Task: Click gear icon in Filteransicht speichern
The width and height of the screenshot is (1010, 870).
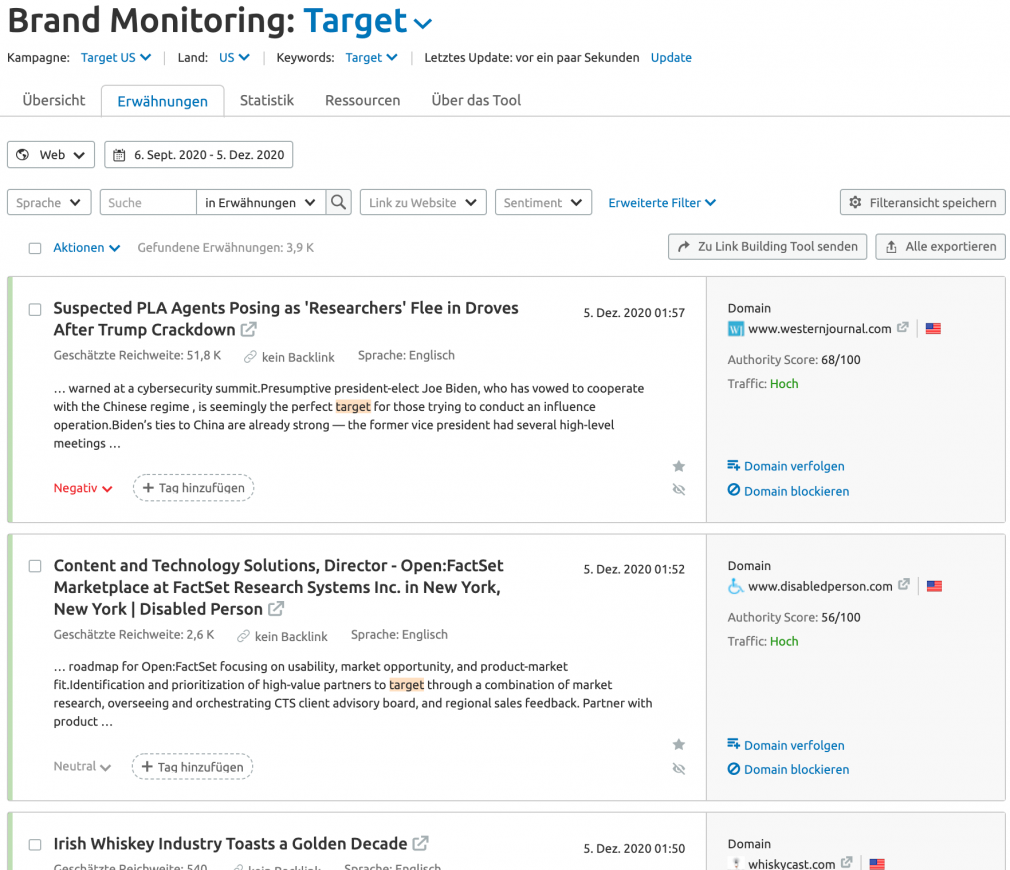Action: click(855, 202)
